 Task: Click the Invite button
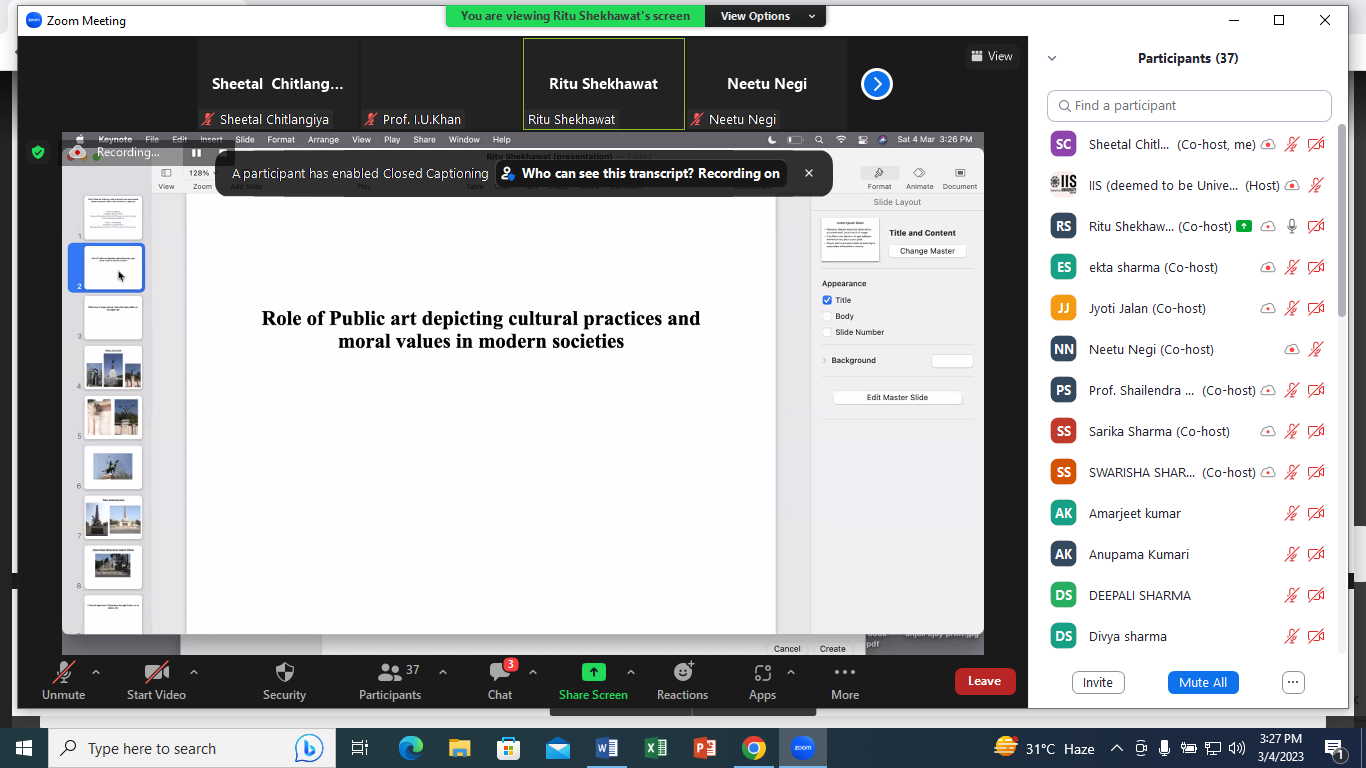(1097, 682)
